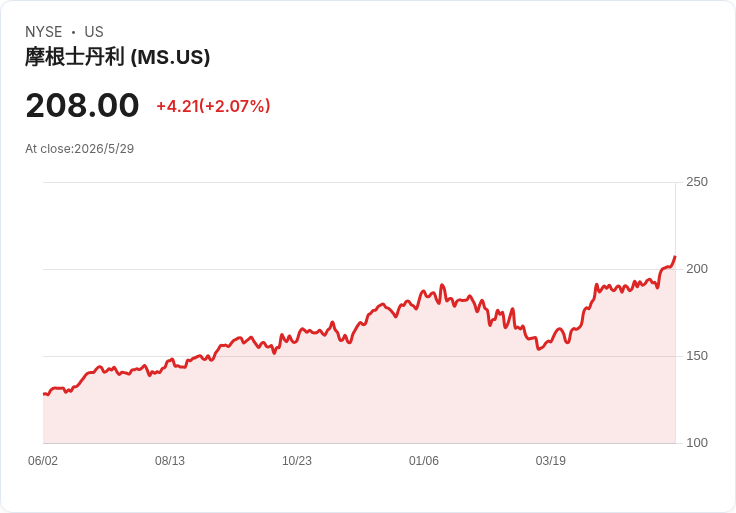Click the 150 price axis label

tap(697, 356)
